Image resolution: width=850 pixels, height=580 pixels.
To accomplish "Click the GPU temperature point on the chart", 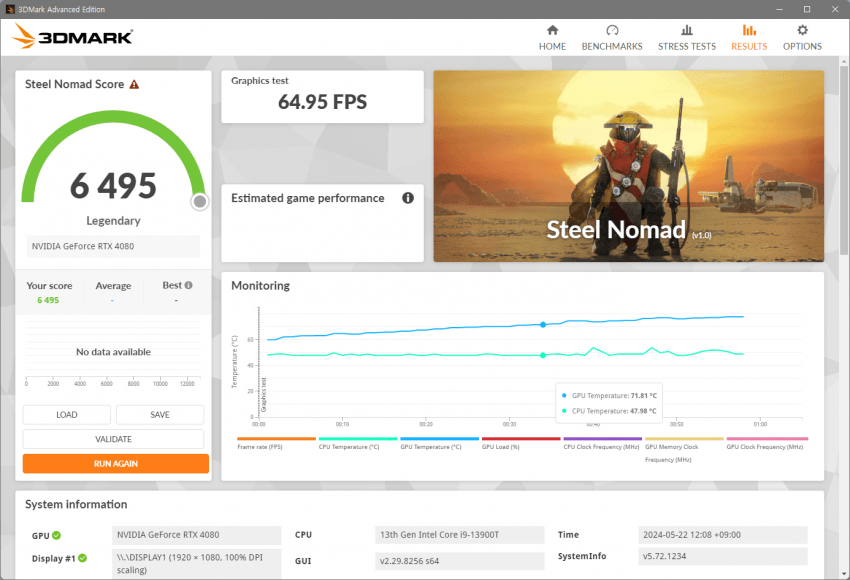I will click(543, 325).
